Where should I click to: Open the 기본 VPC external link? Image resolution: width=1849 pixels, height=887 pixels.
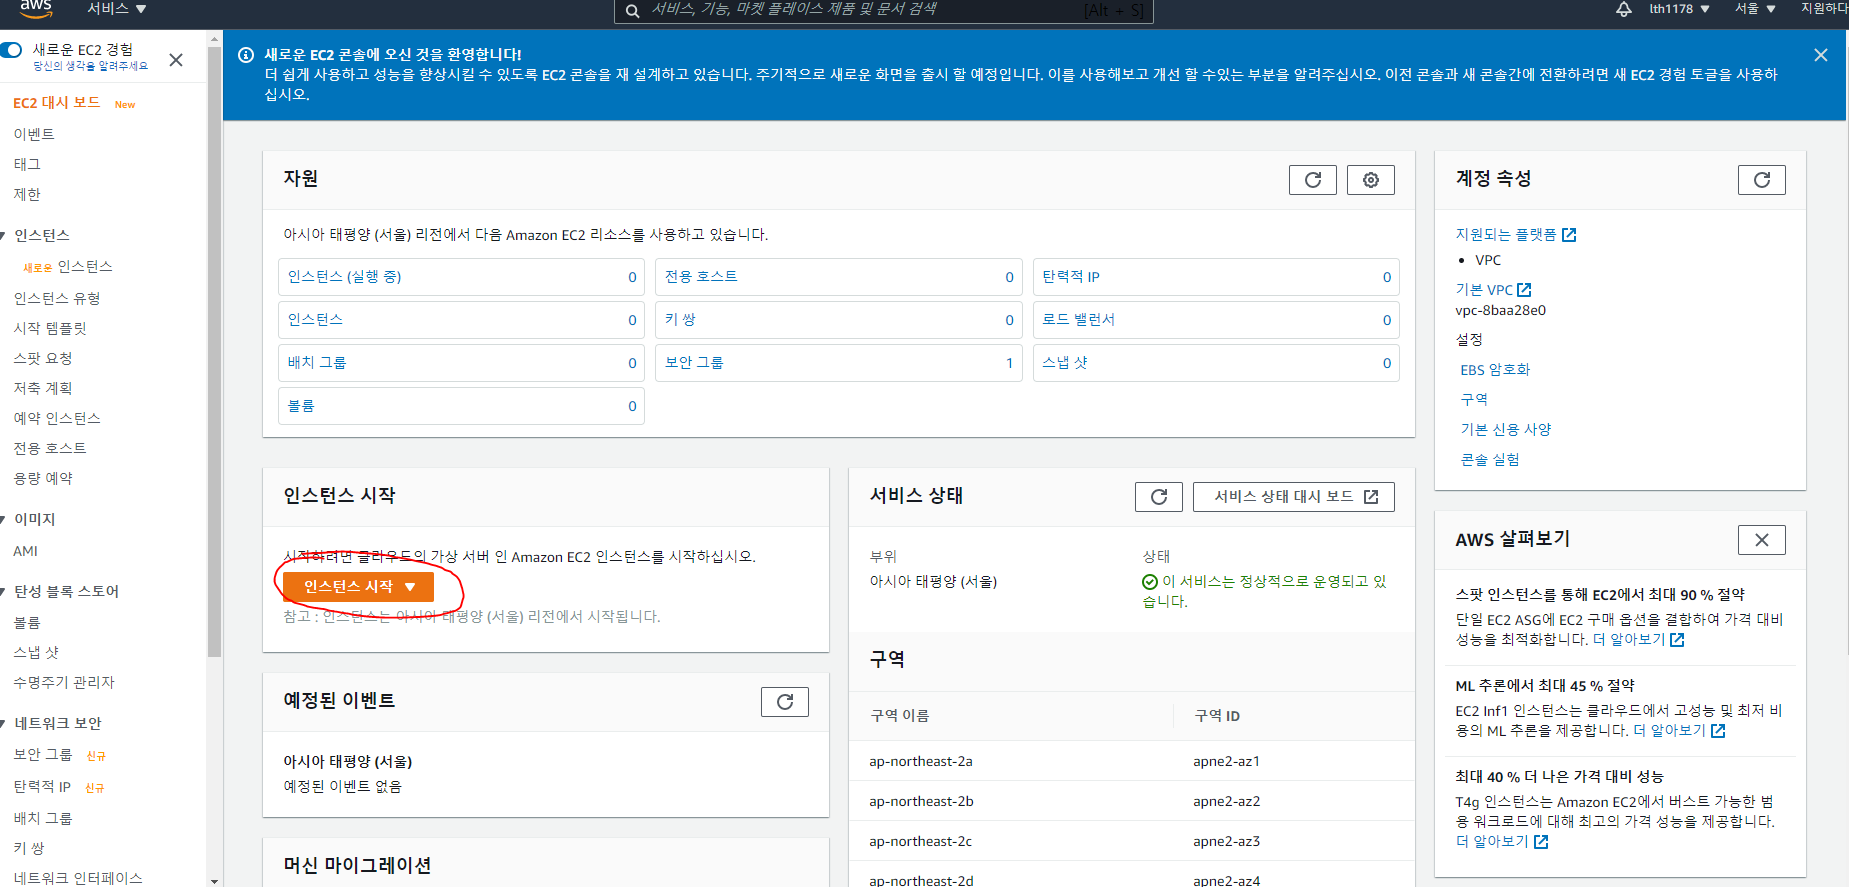pos(1493,290)
